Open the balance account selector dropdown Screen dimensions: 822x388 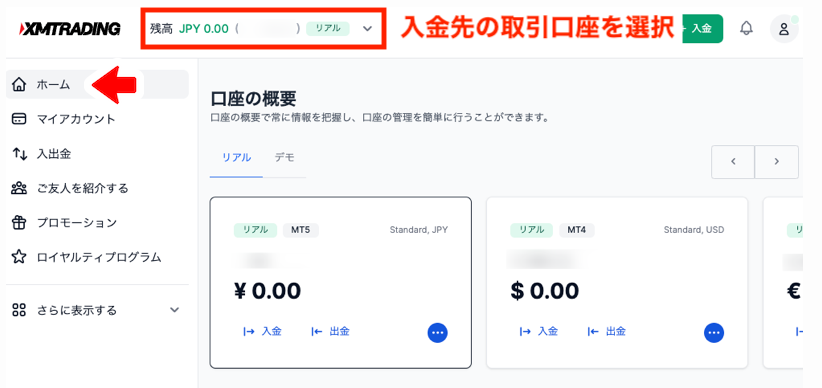tap(263, 28)
